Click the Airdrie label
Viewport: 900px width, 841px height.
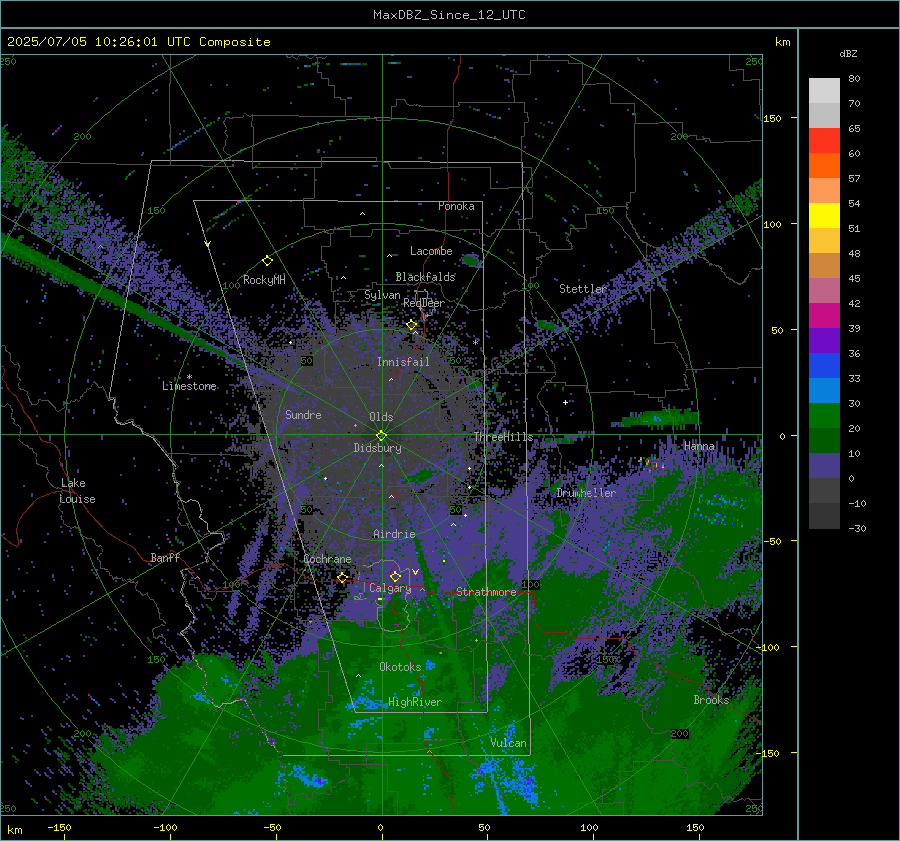click(x=394, y=534)
